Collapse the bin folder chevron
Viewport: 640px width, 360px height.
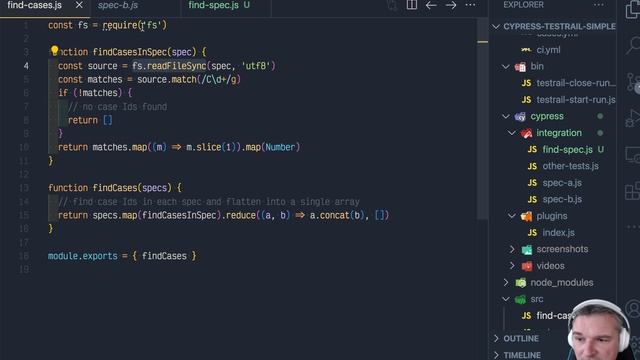pyautogui.click(x=506, y=67)
